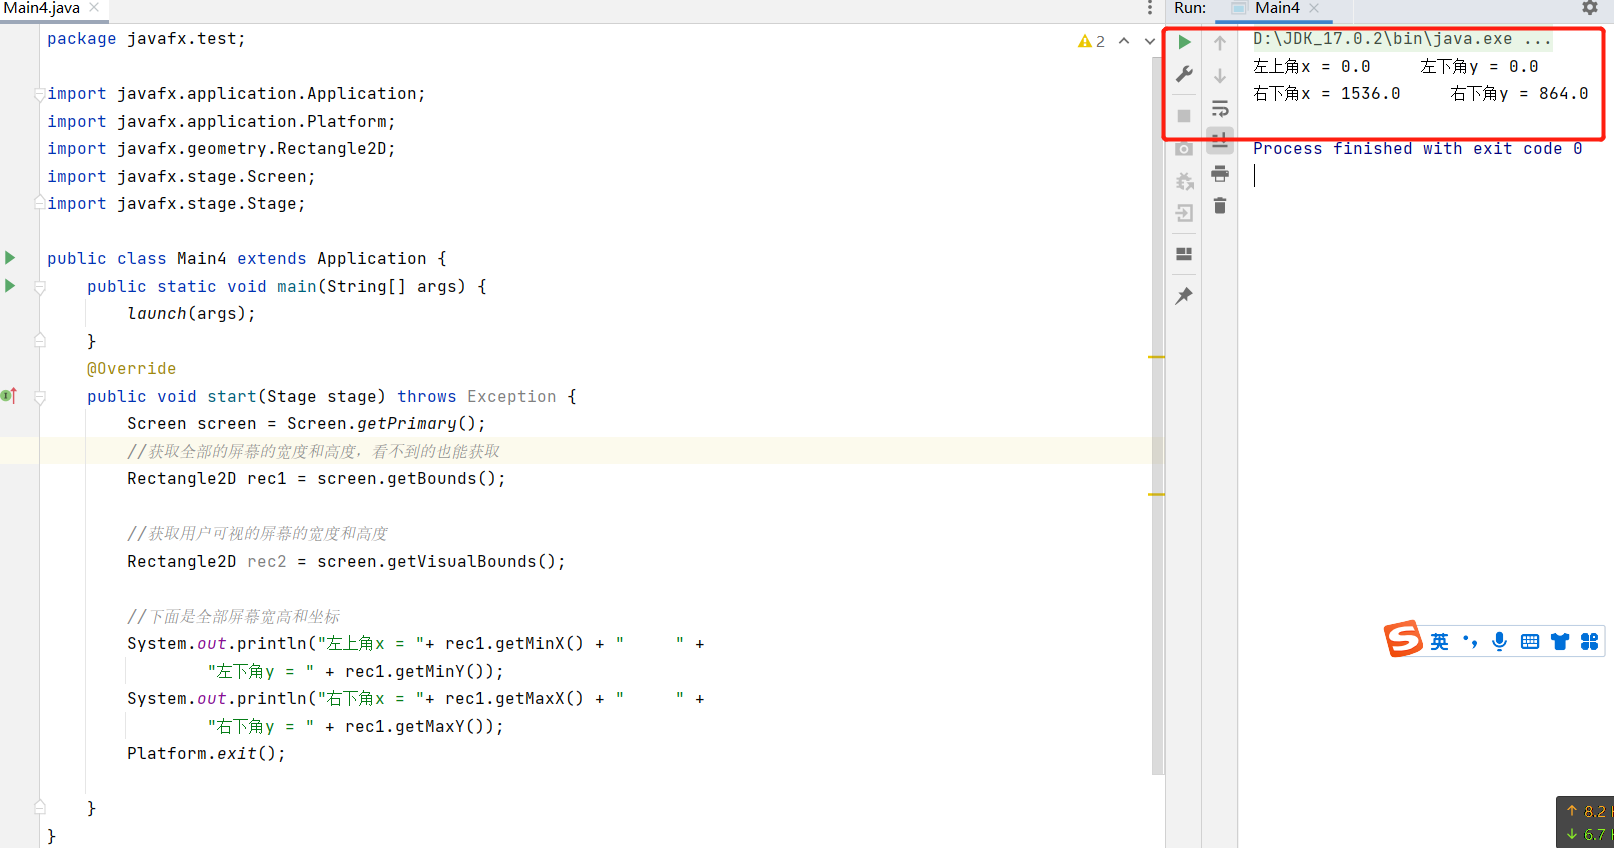The height and width of the screenshot is (848, 1614).
Task: Click import javafx.stage.Screen line
Action: coord(181,177)
